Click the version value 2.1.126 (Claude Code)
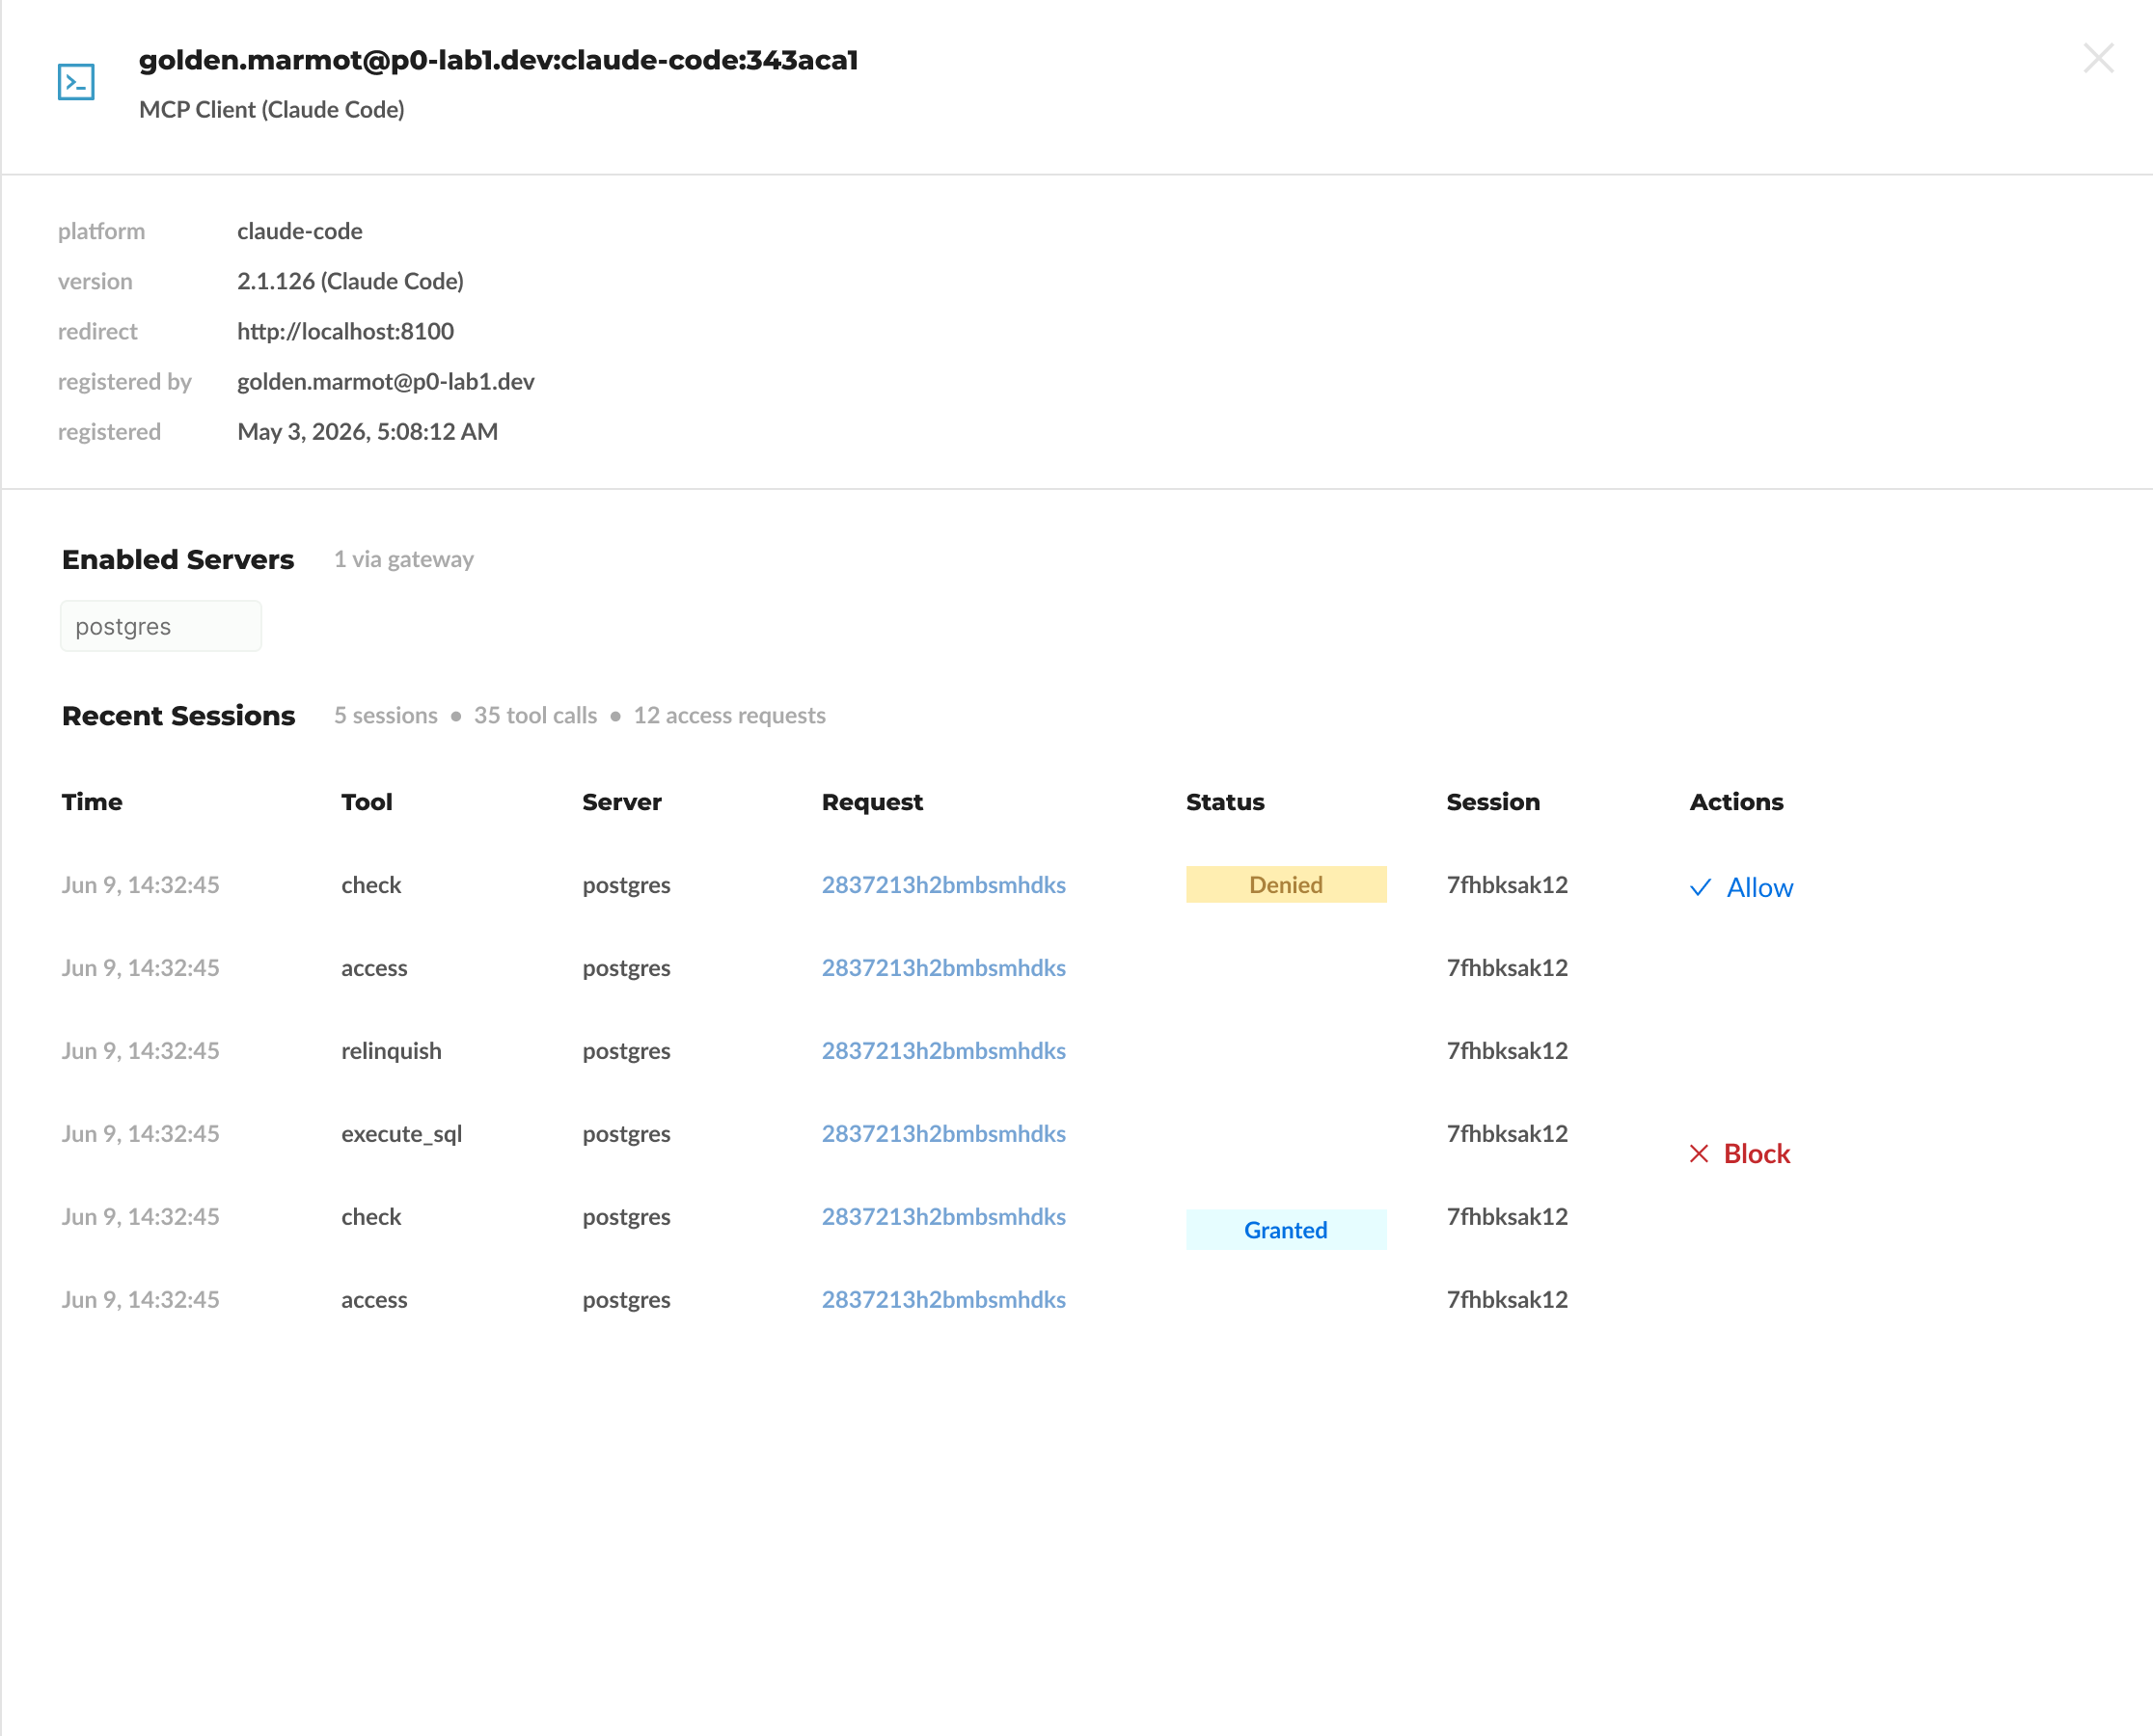The height and width of the screenshot is (1736, 2153). (x=350, y=281)
